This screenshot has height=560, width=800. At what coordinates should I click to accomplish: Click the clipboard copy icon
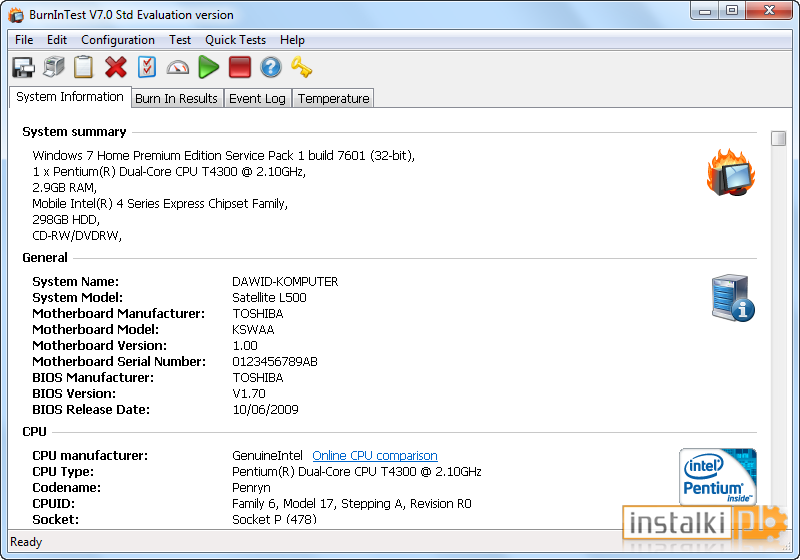[84, 67]
